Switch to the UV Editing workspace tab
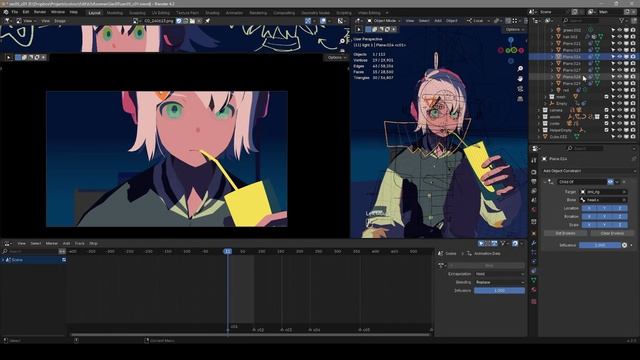This screenshot has width=640, height=360. (x=161, y=13)
